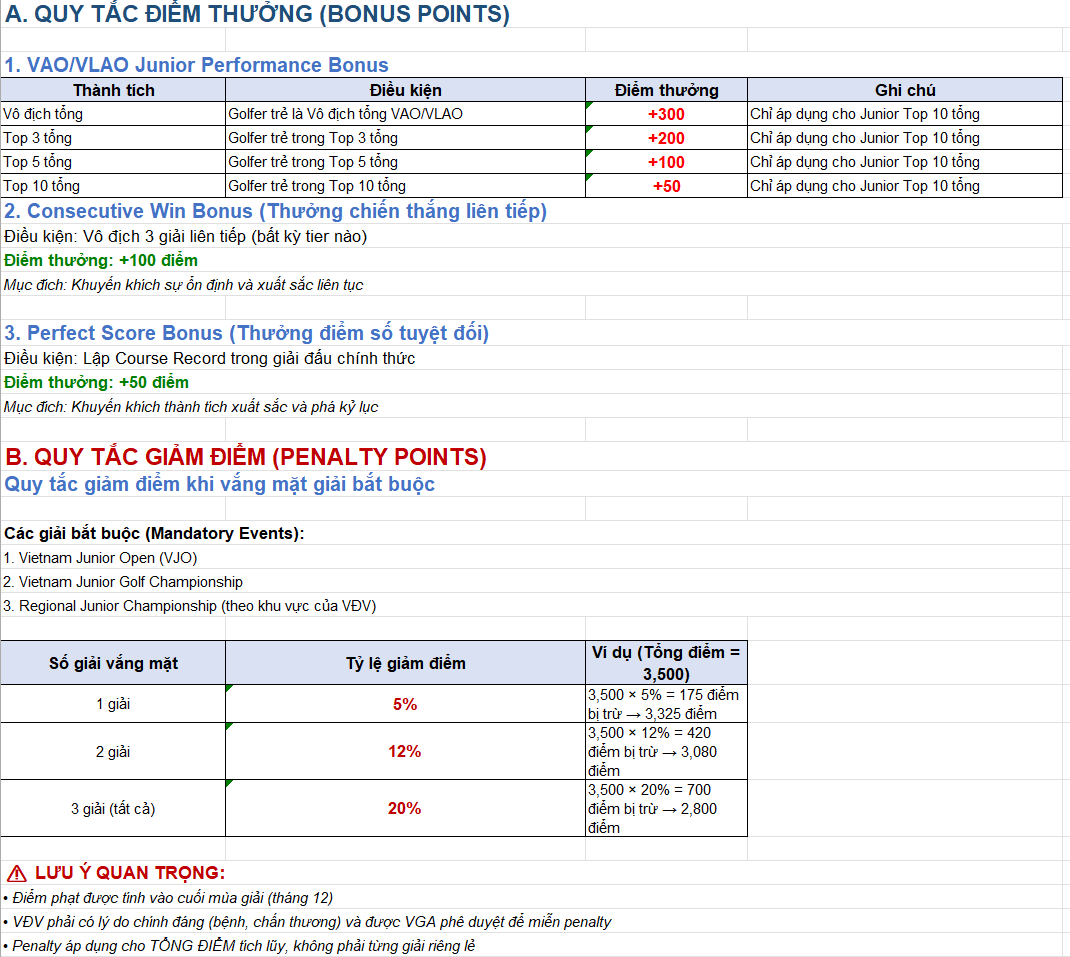Select the Ghi chú header cell
This screenshot has height=957, width=1070.
click(904, 90)
